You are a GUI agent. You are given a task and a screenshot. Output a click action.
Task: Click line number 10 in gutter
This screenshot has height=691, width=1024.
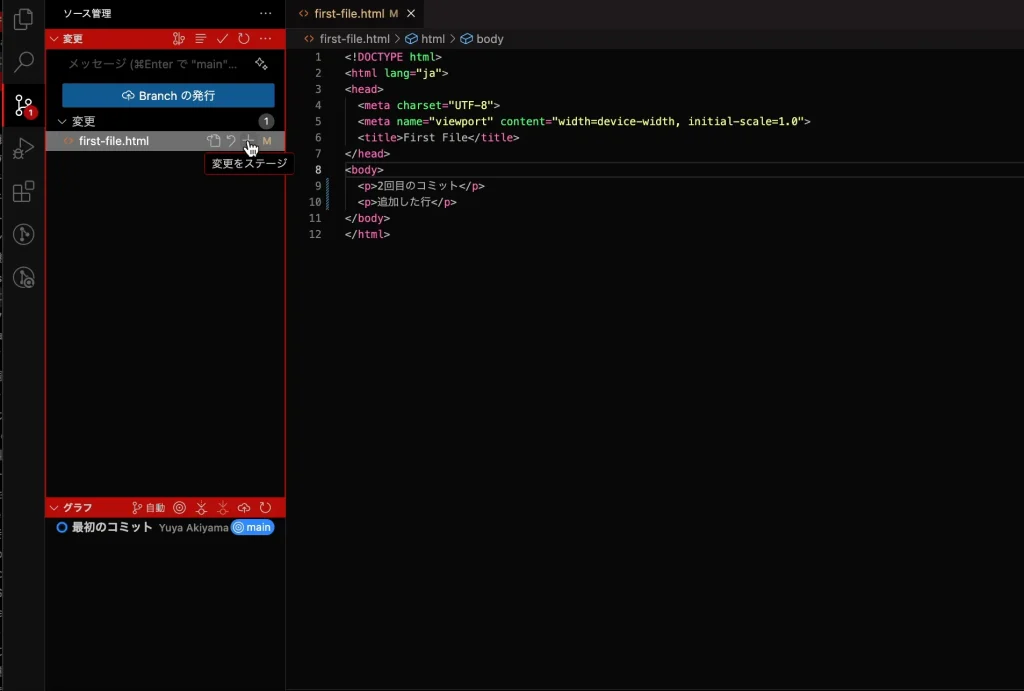[x=315, y=202]
